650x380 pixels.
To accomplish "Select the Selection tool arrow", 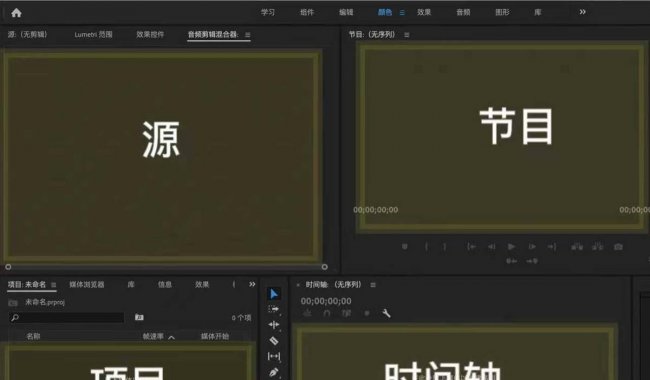I will [274, 294].
